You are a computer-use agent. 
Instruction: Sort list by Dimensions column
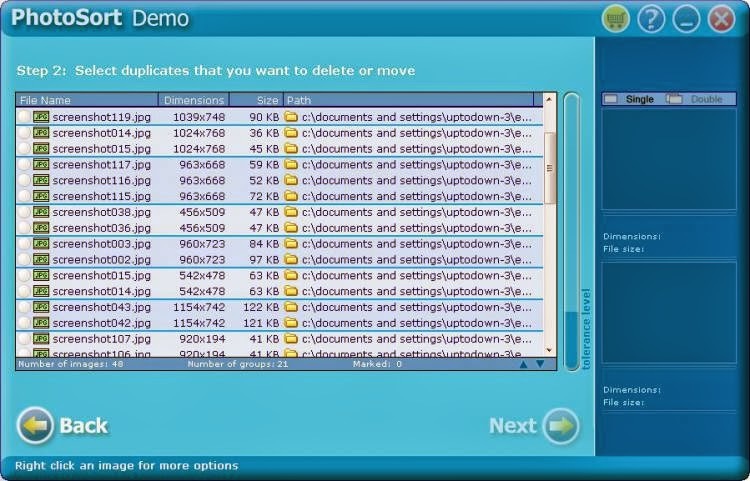(194, 100)
